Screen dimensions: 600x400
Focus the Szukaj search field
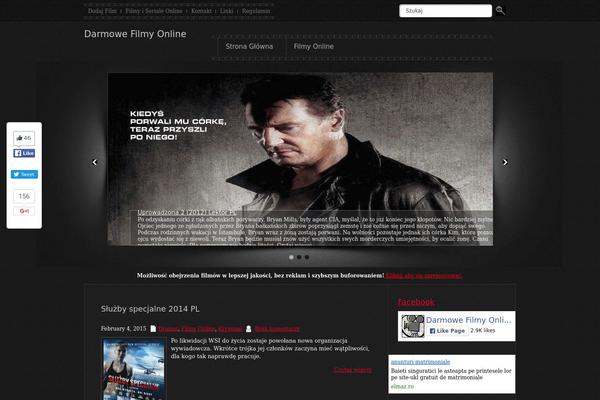click(445, 11)
